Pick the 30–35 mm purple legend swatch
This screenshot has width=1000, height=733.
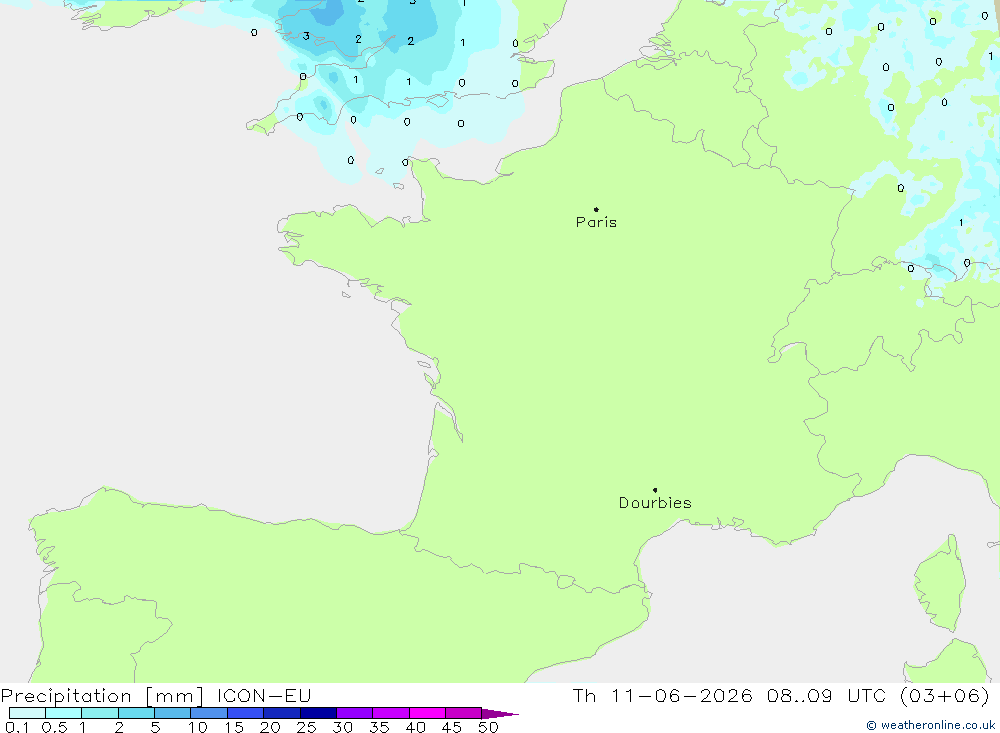click(355, 713)
